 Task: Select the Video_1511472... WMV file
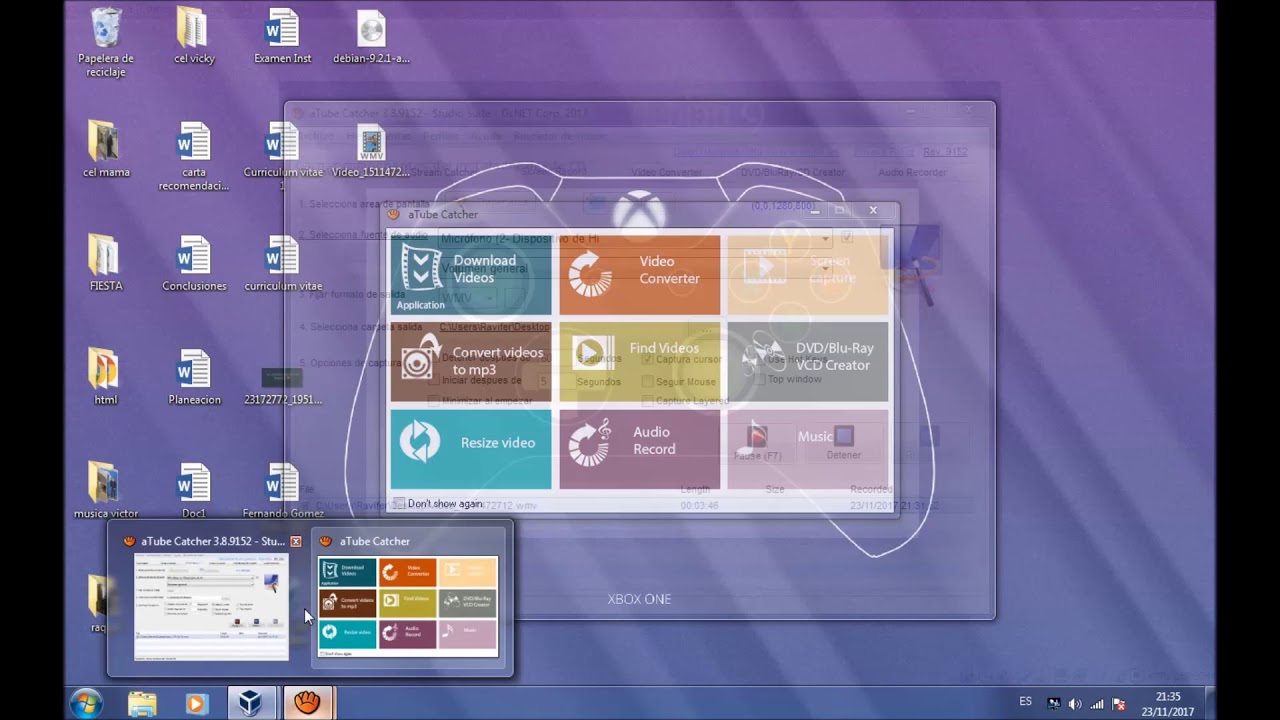(x=371, y=152)
